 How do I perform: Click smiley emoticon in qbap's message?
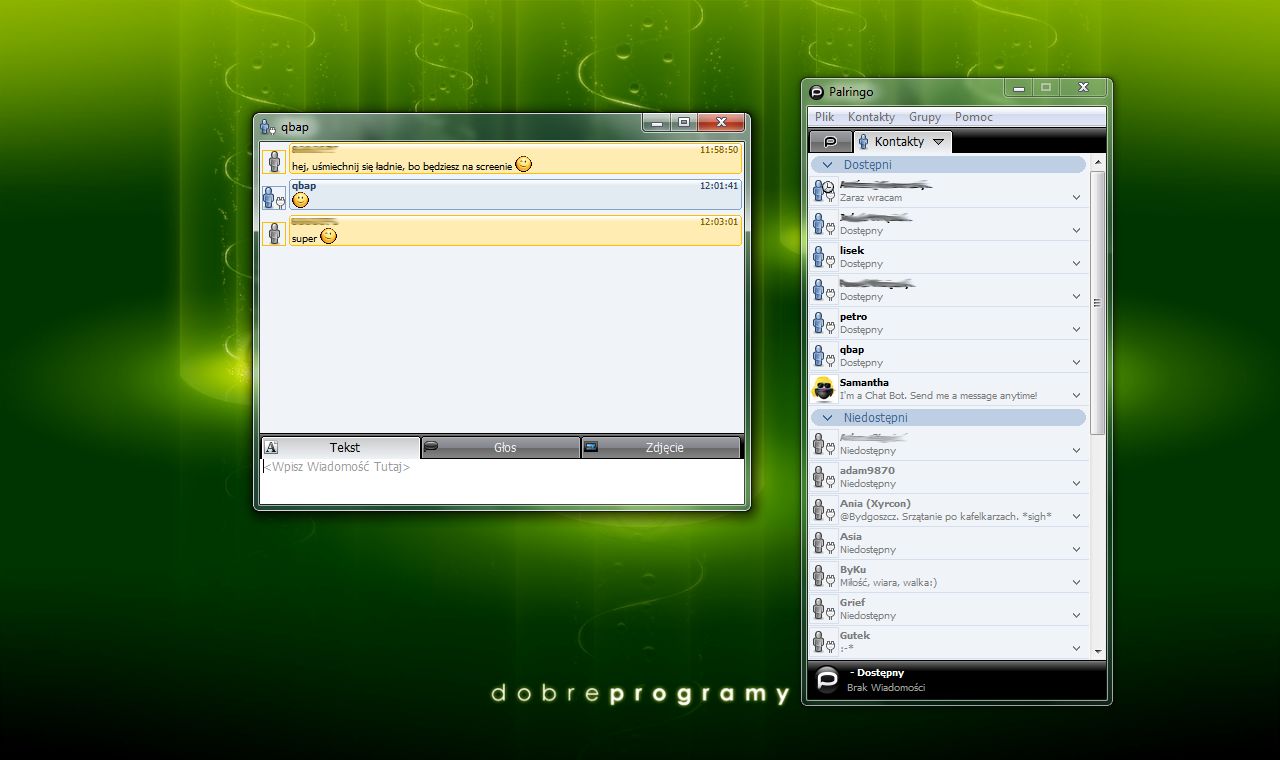[300, 200]
